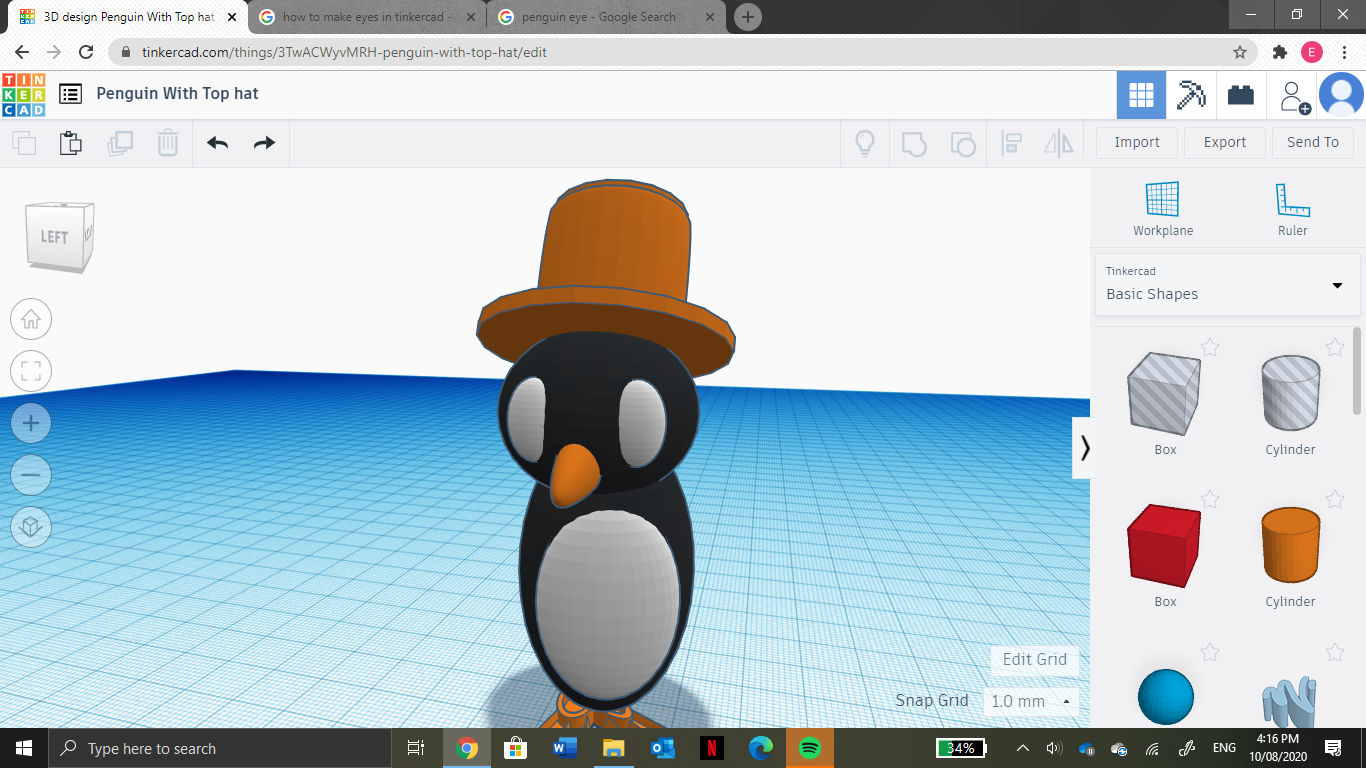Open Netflix from the taskbar
The image size is (1366, 768).
[x=711, y=748]
